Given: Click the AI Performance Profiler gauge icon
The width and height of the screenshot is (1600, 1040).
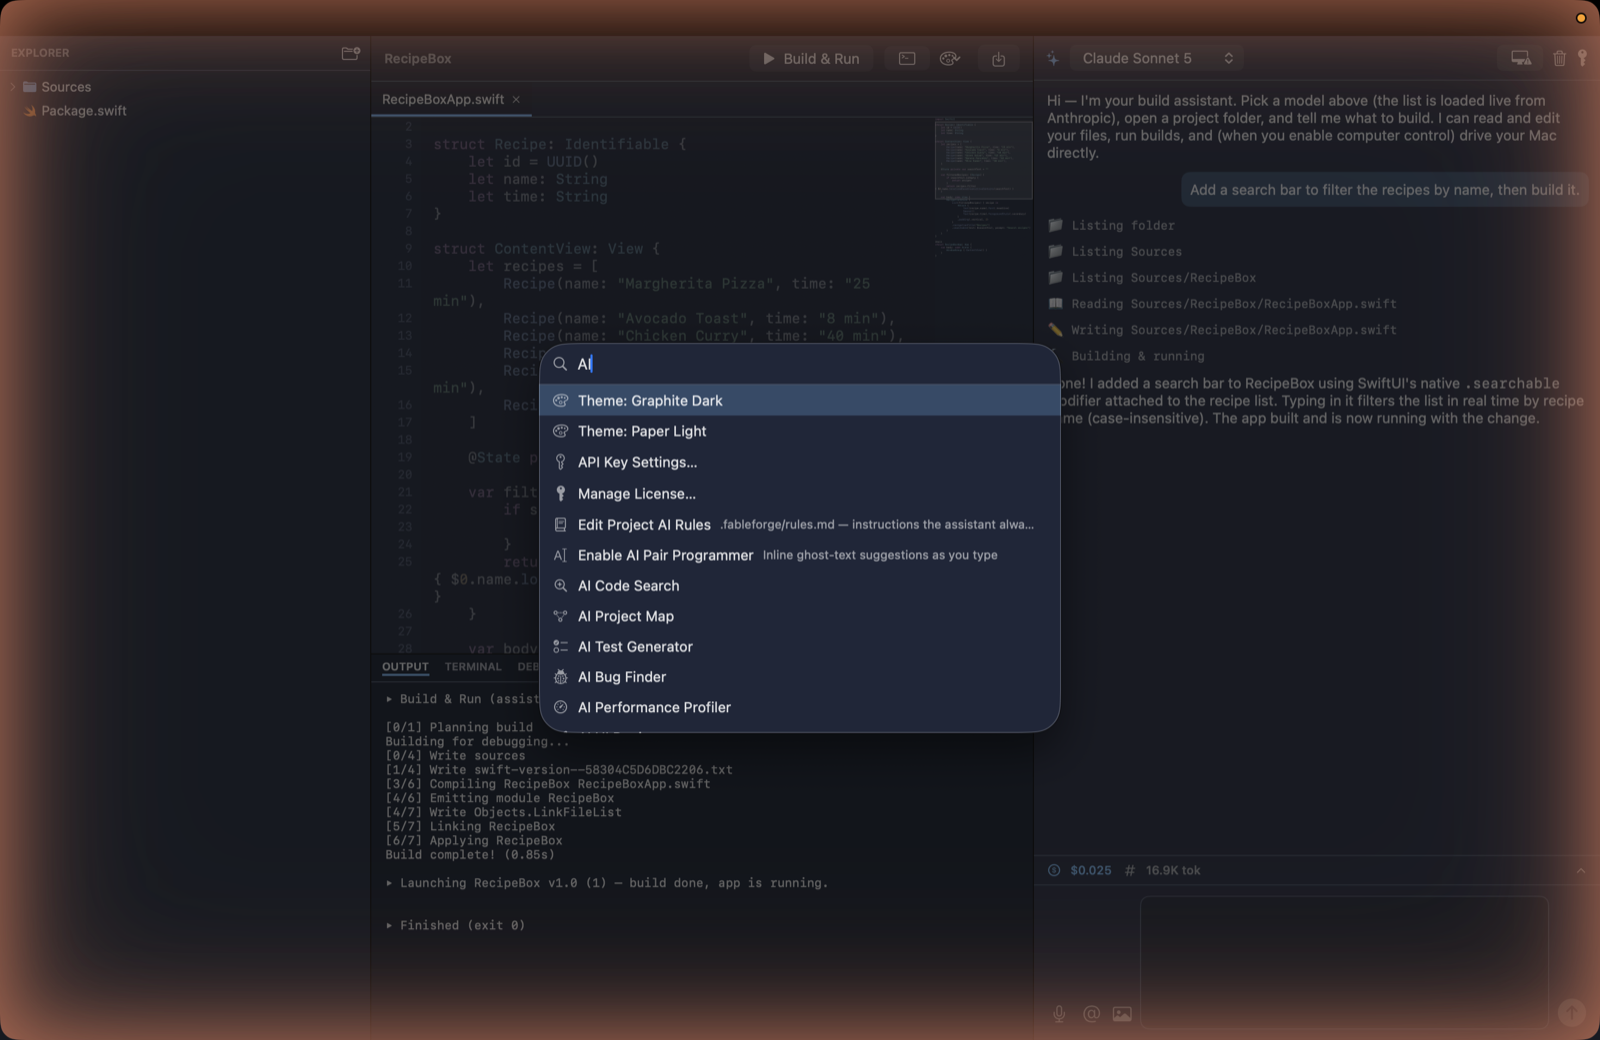Looking at the screenshot, I should [560, 707].
